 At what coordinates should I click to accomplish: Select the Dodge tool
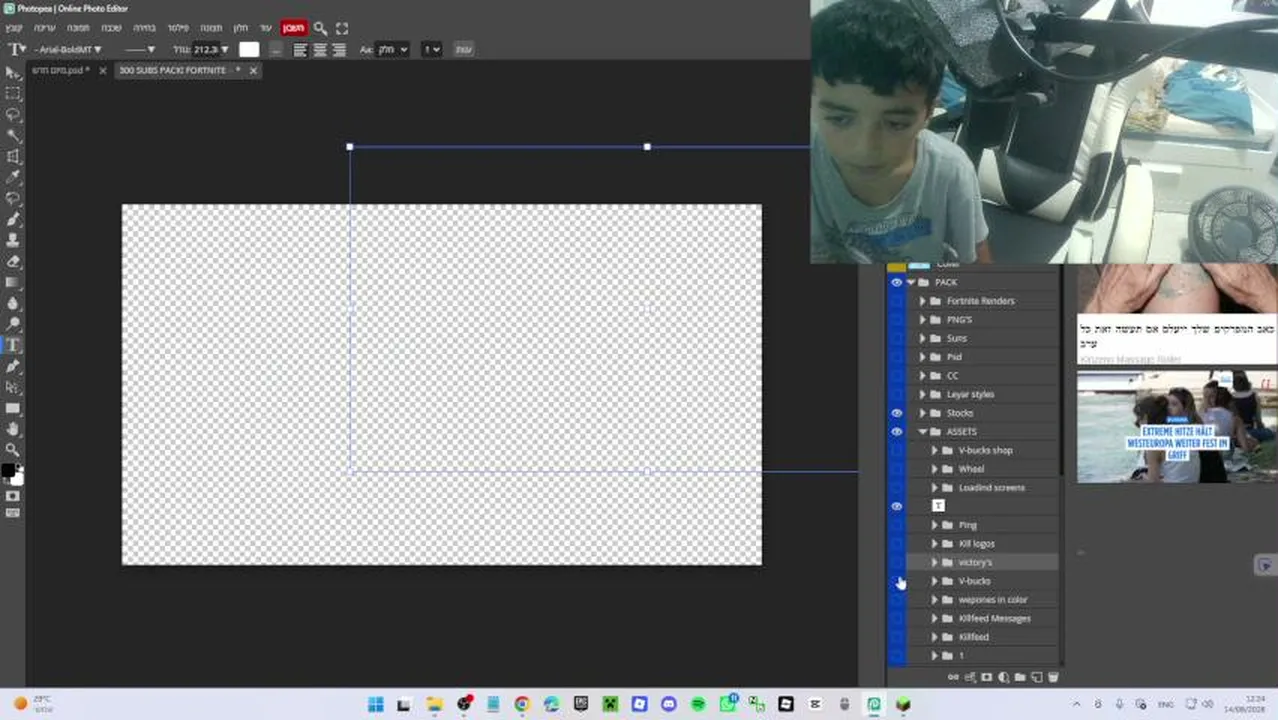(13, 325)
